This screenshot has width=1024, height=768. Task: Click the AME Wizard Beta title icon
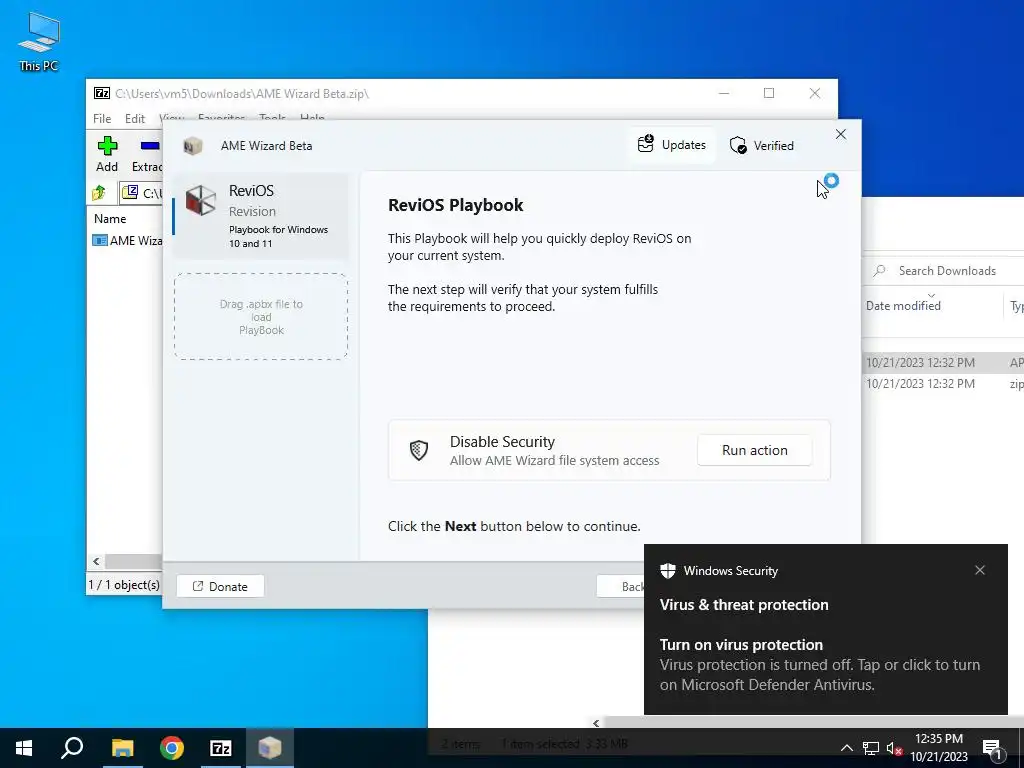[193, 146]
